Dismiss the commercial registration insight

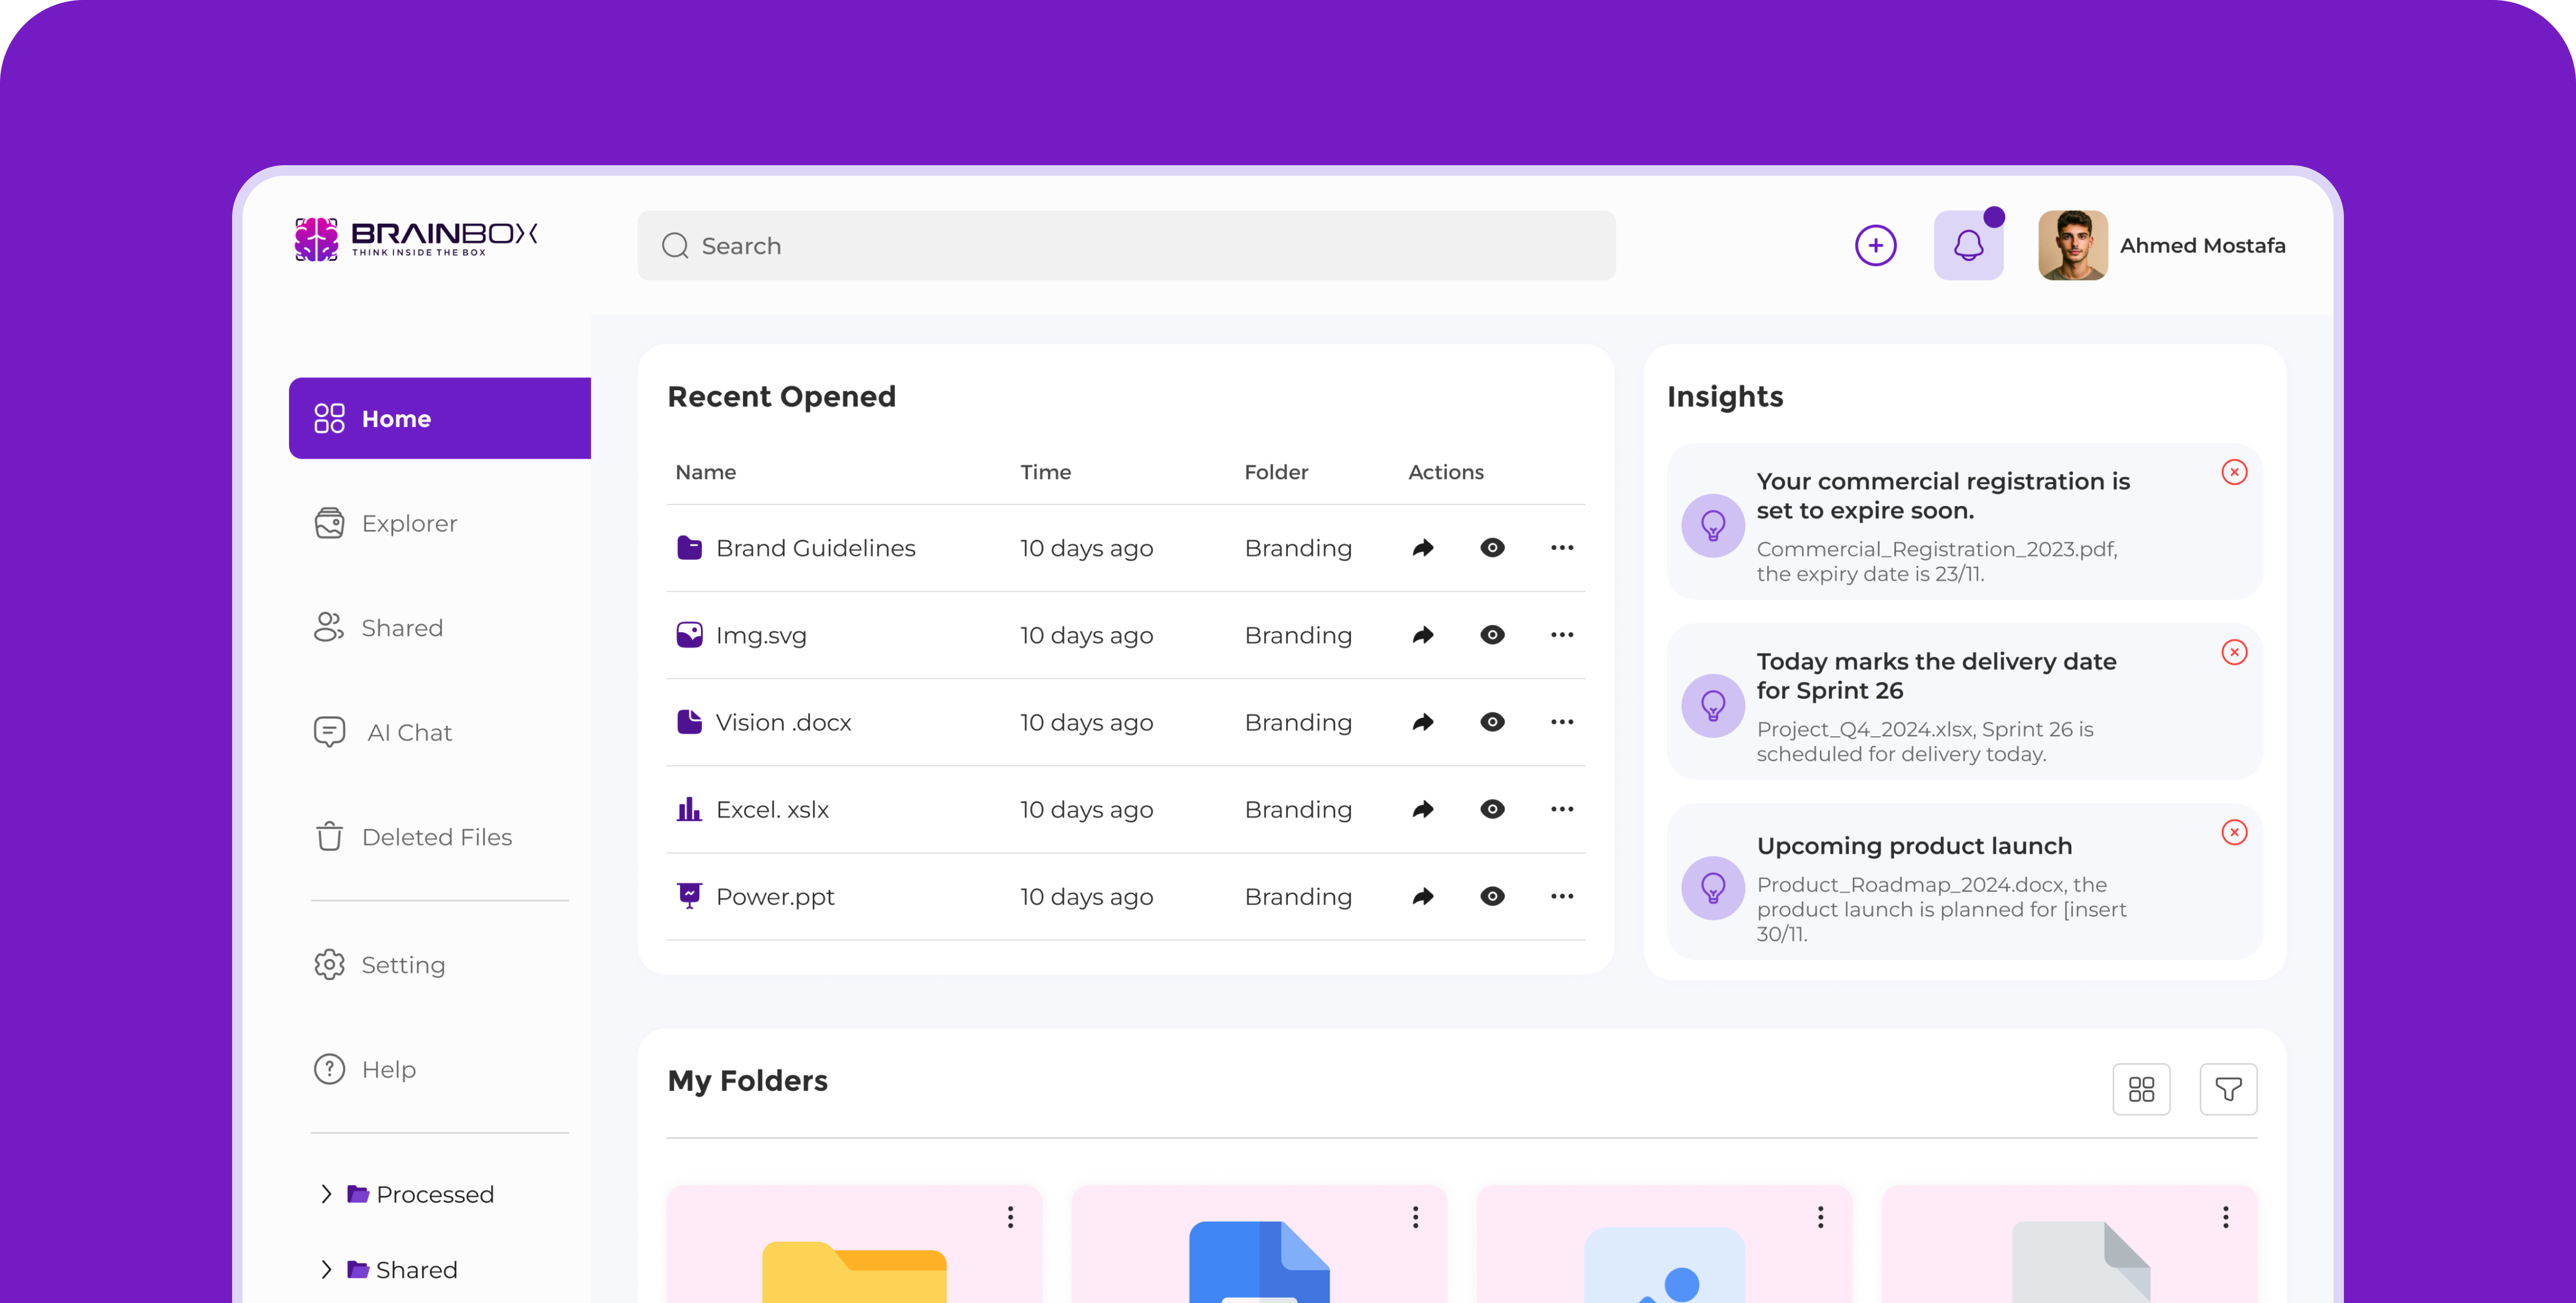point(2234,472)
